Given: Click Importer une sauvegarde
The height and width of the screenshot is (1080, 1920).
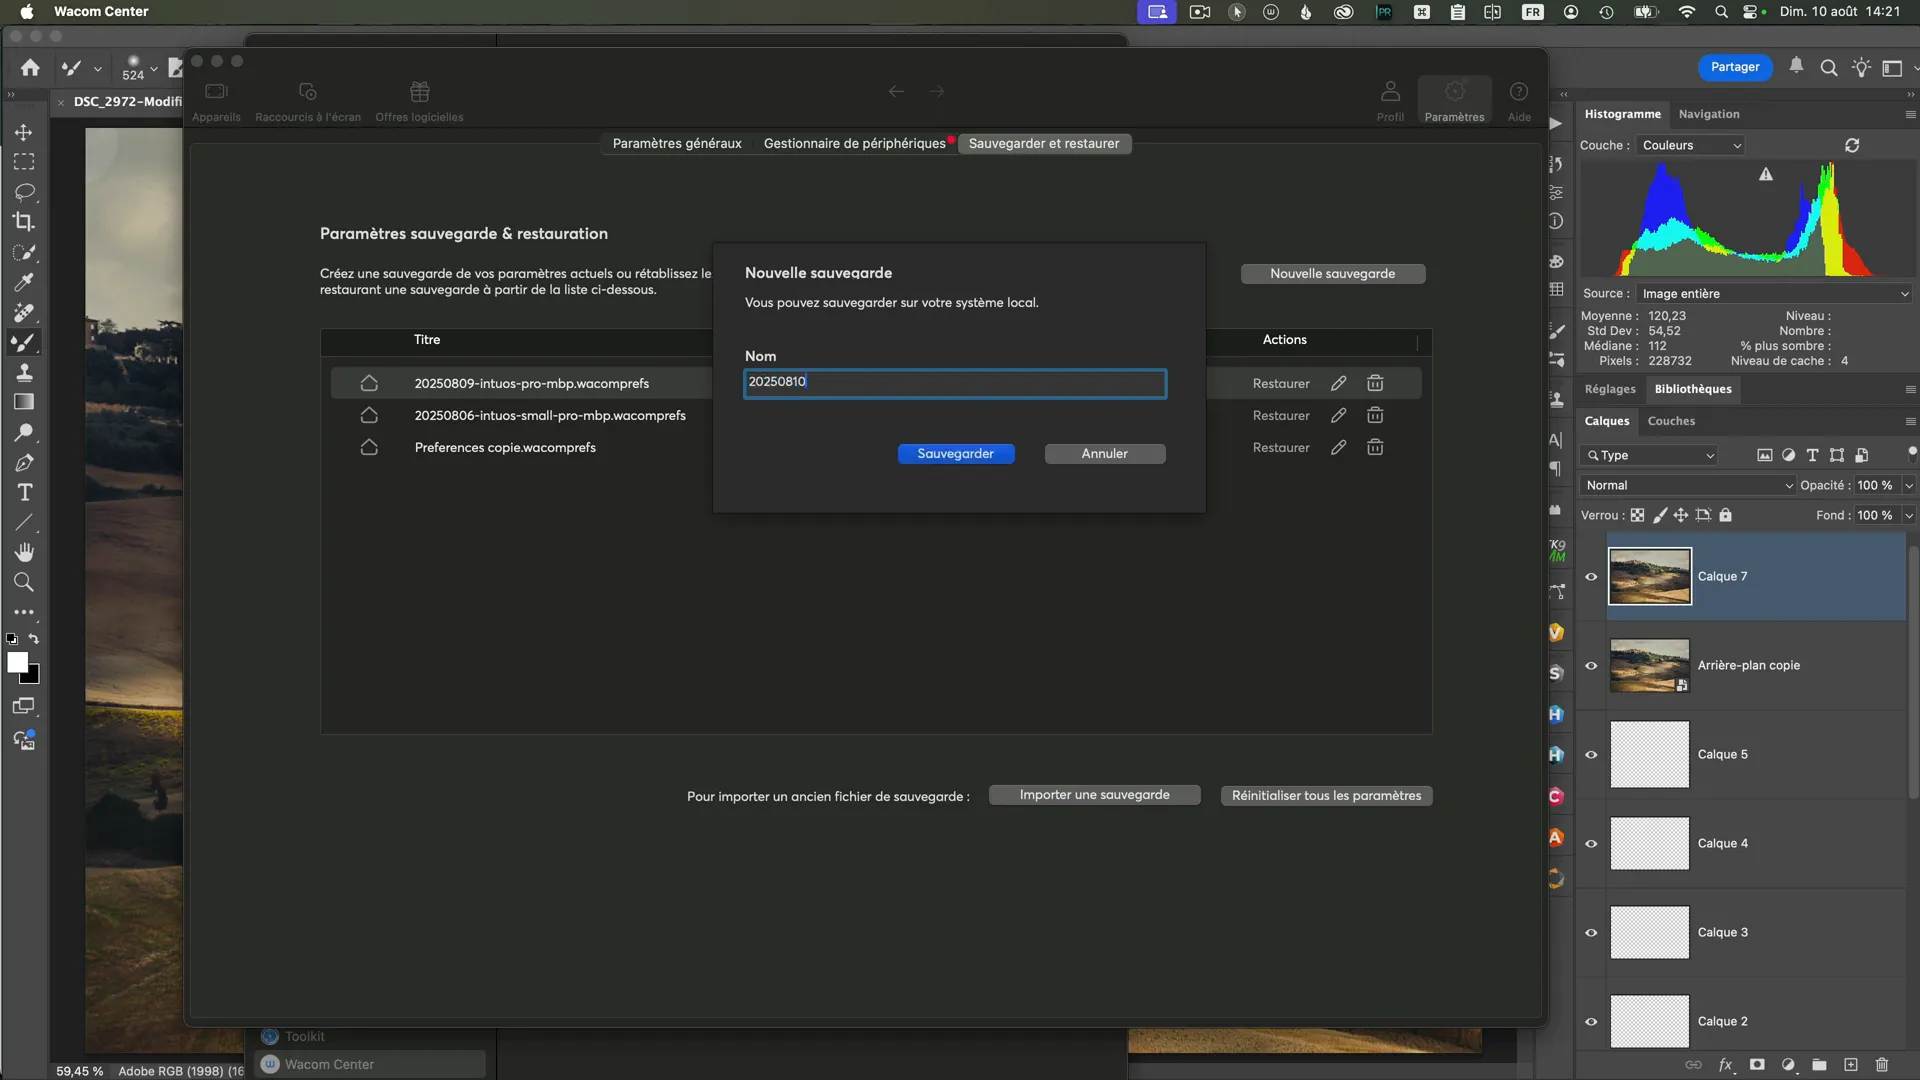Looking at the screenshot, I should pyautogui.click(x=1094, y=795).
